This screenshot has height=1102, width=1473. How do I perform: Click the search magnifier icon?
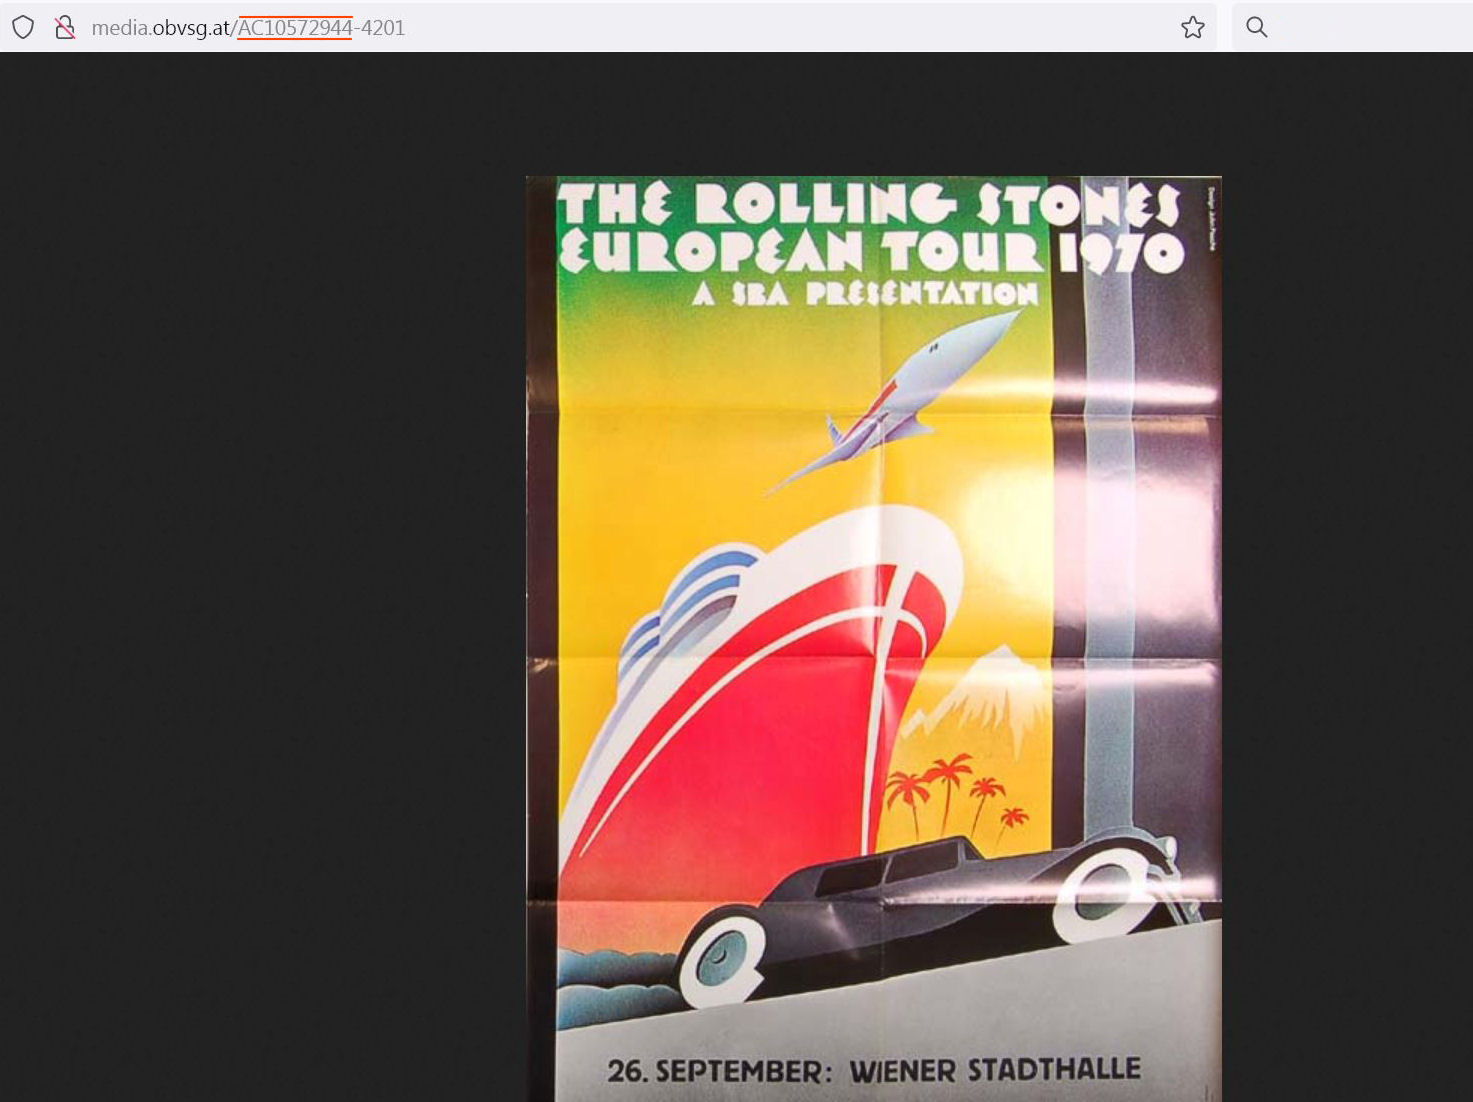tap(1257, 27)
